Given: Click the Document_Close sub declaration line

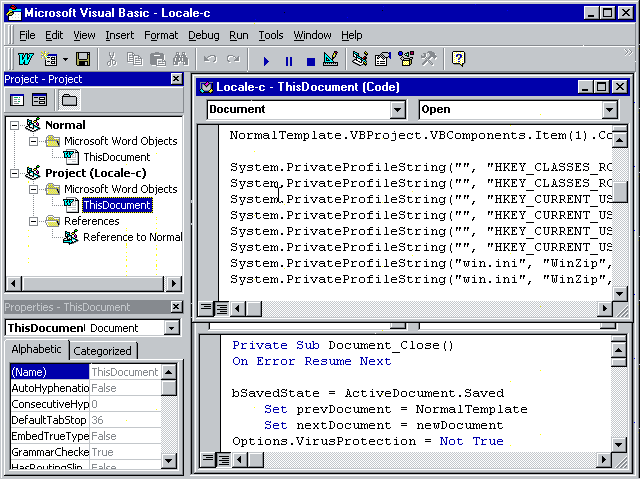Looking at the screenshot, I should pos(343,345).
